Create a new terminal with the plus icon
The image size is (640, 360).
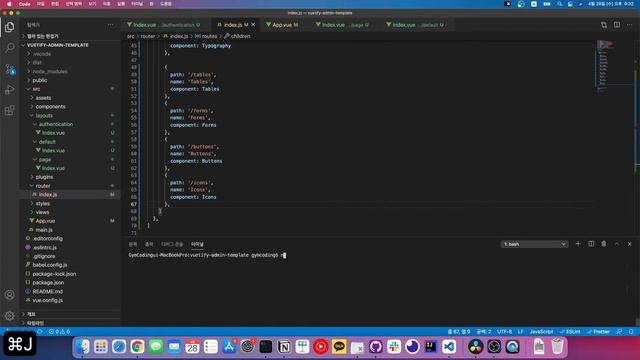click(x=578, y=244)
